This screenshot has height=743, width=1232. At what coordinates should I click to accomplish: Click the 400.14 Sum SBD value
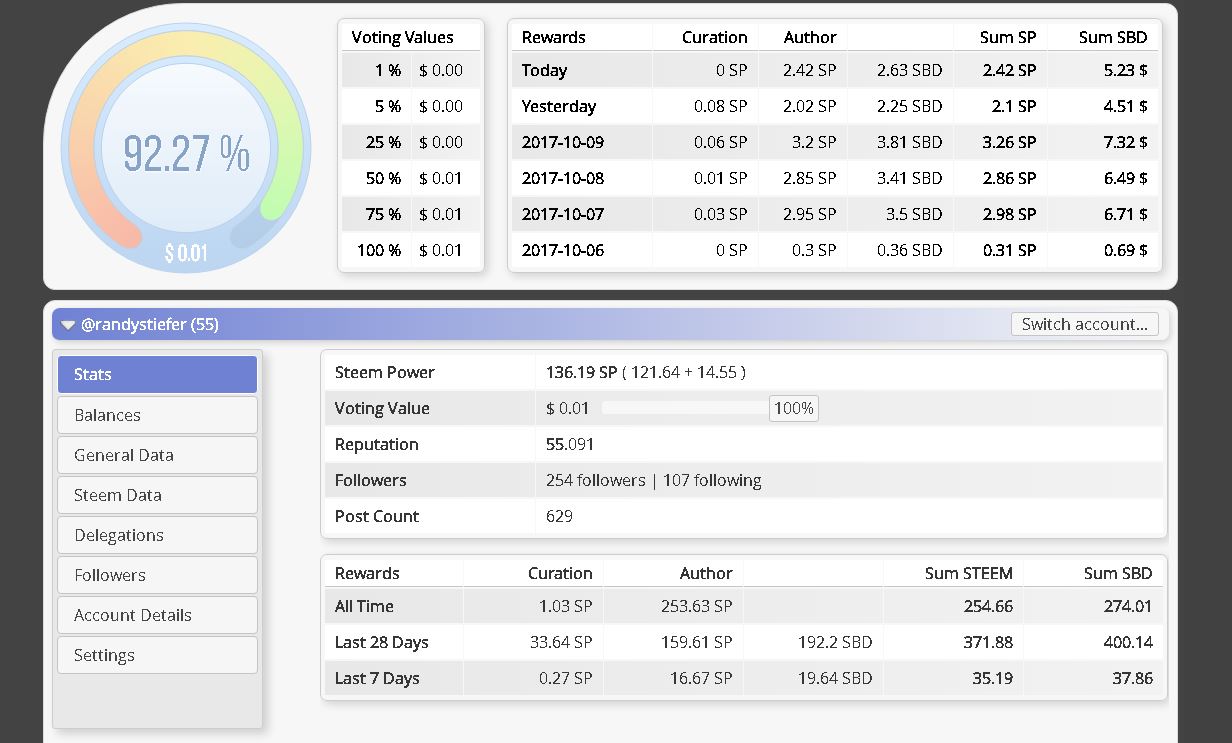click(1128, 642)
